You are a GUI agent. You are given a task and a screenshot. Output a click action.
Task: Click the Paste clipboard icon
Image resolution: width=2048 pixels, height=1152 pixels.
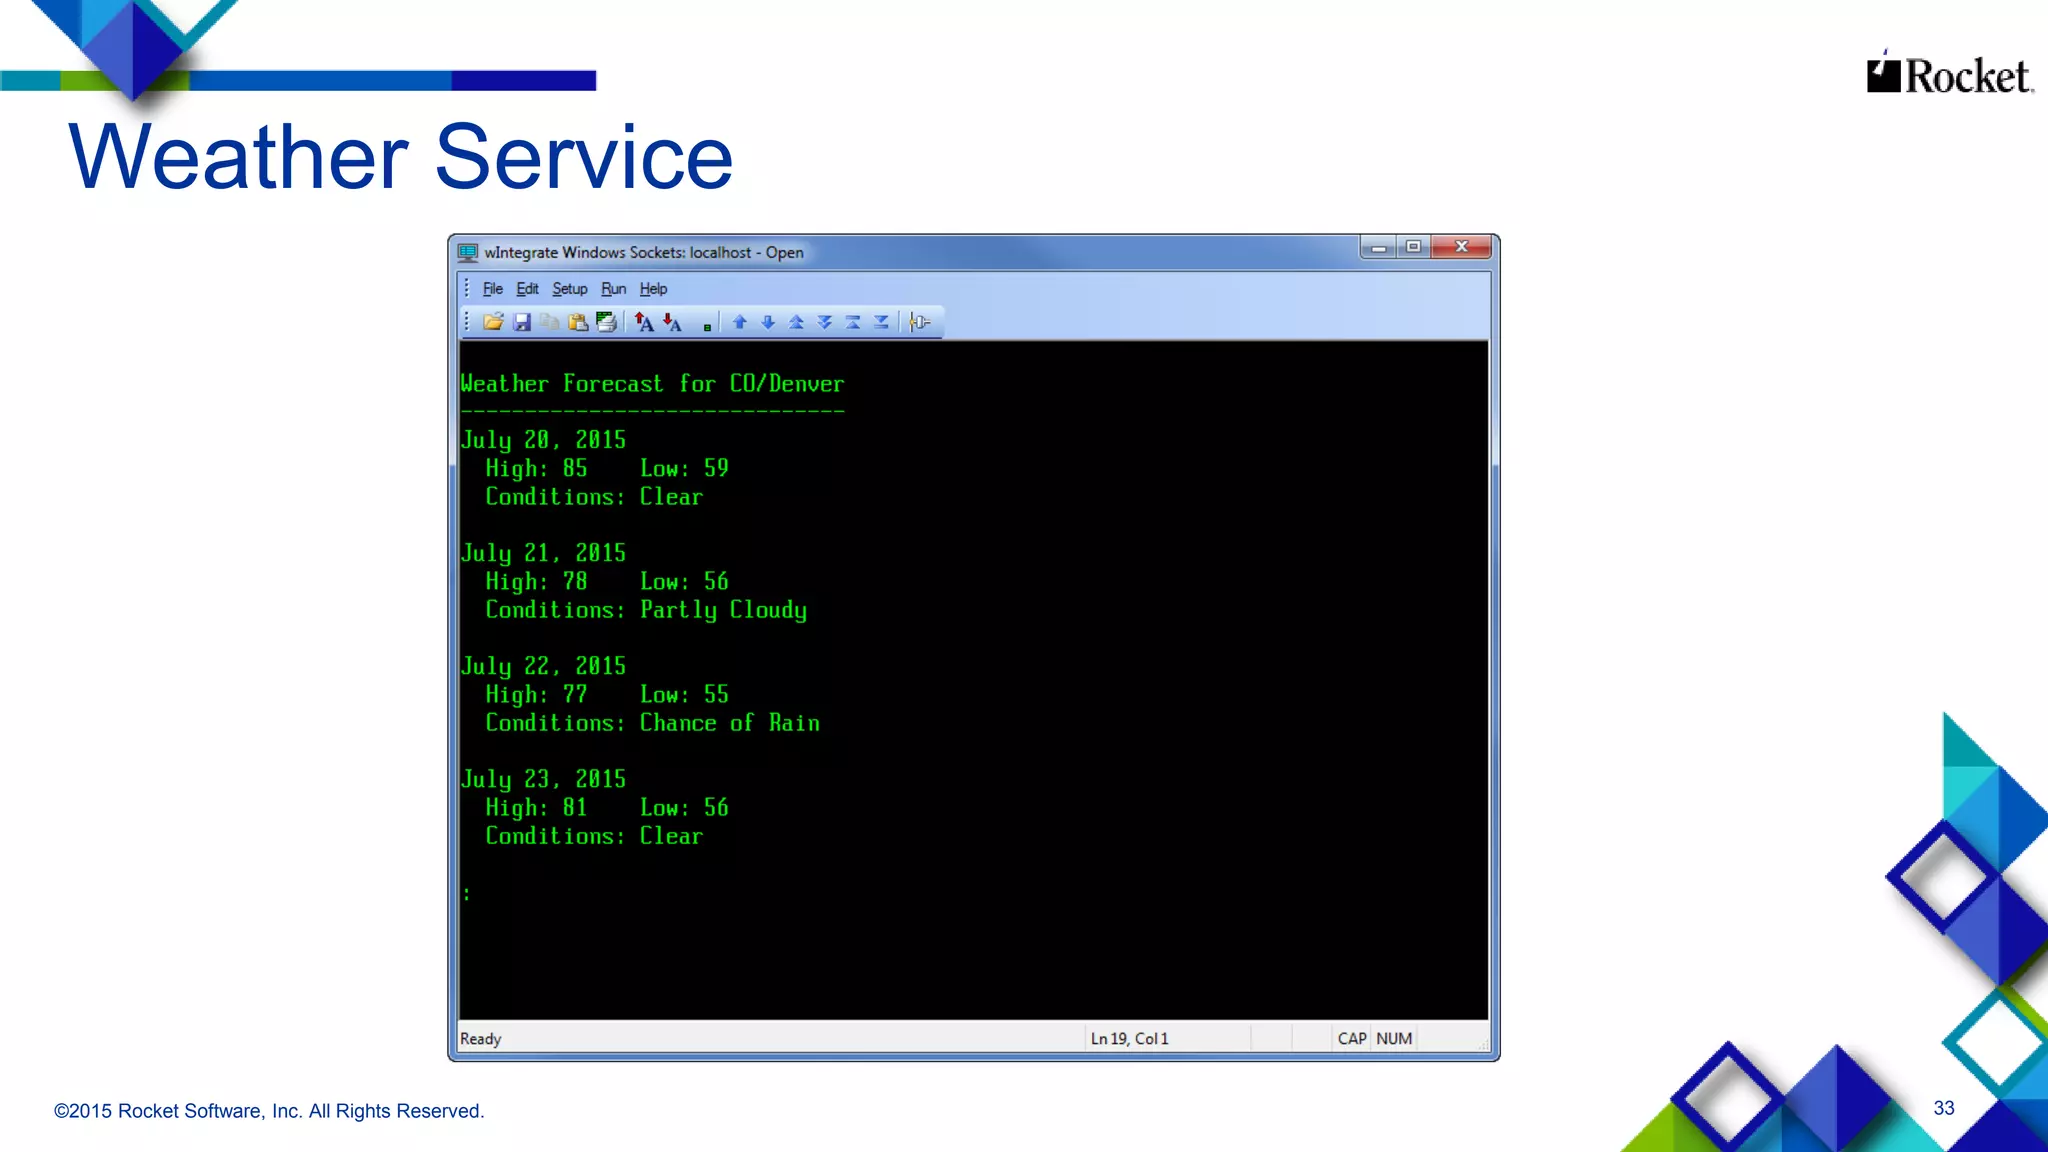[x=577, y=322]
